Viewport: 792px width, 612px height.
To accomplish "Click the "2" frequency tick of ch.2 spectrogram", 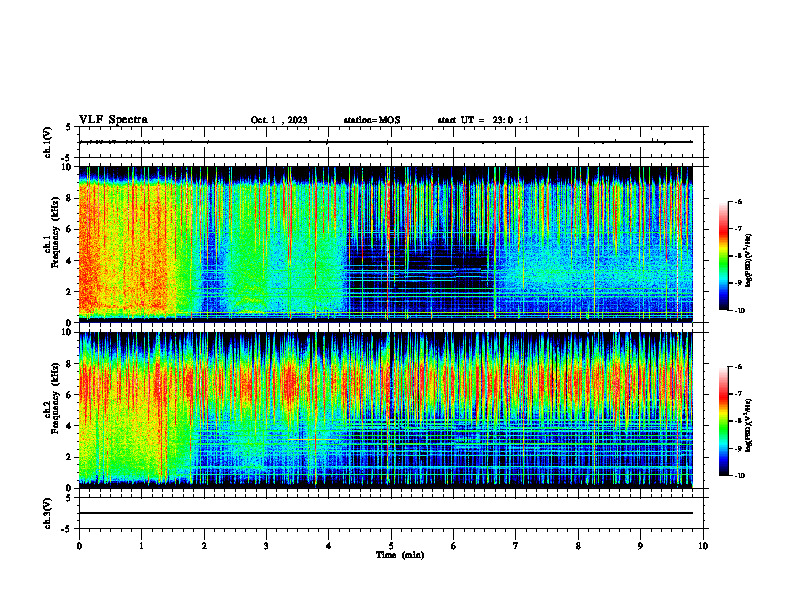I will tap(69, 457).
